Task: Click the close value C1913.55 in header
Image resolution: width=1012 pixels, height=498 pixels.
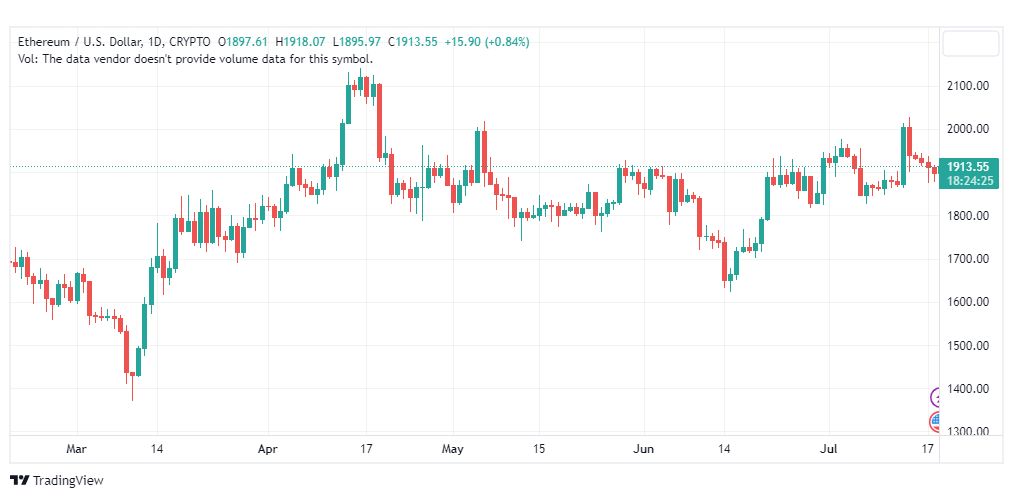Action: pyautogui.click(x=412, y=42)
